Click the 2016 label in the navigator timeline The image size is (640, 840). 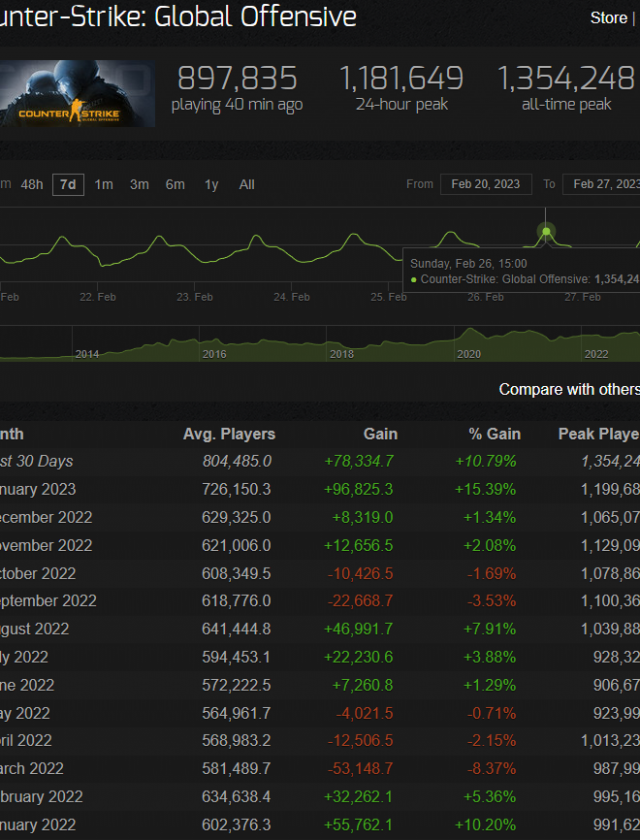(x=214, y=354)
